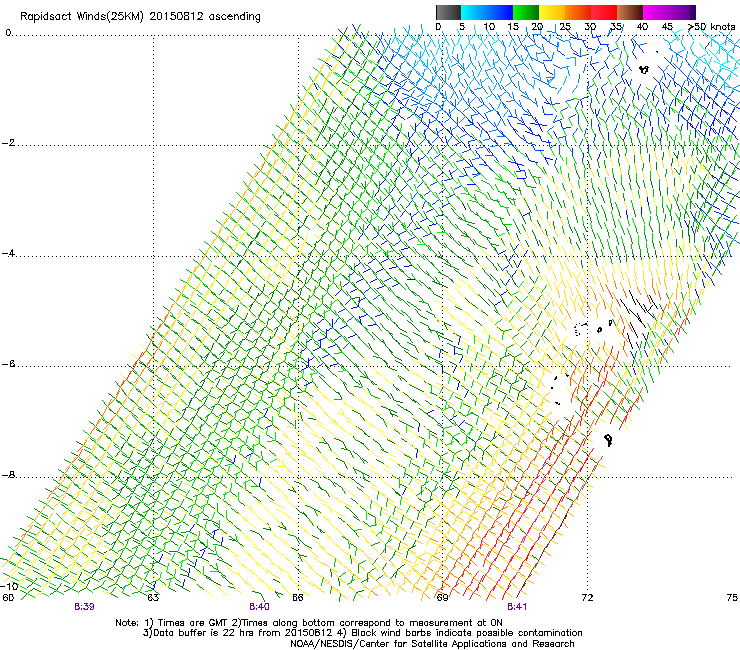Click the '45' legend scale label
Image resolution: width=740 pixels, height=650 pixels.
click(x=667, y=27)
